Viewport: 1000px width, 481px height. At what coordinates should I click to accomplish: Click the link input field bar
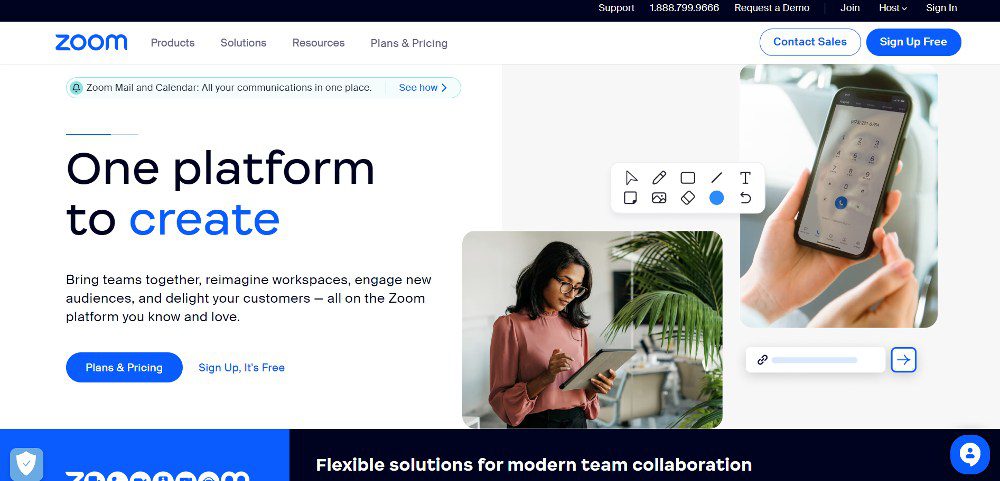coord(815,360)
